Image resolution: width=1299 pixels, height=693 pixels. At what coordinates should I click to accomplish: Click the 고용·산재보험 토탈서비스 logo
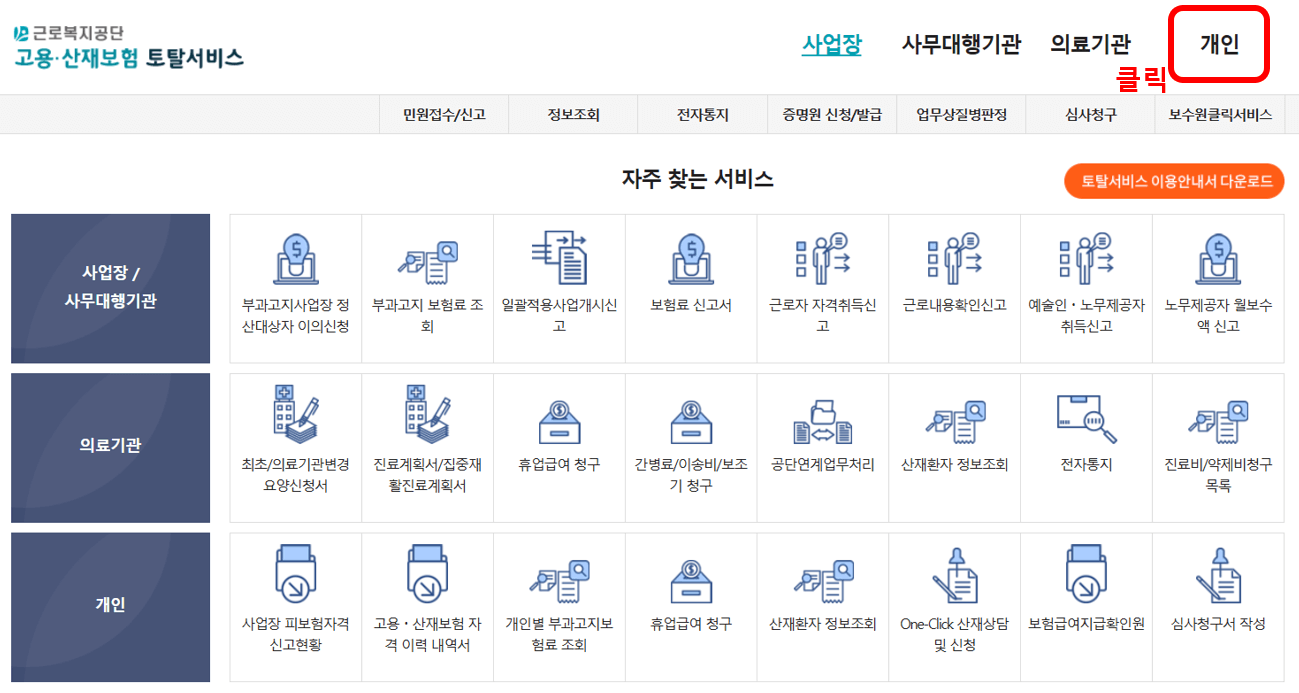click(130, 42)
